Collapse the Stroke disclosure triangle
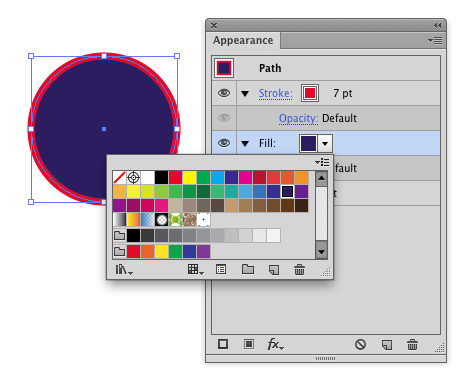The image size is (471, 390). pos(245,94)
